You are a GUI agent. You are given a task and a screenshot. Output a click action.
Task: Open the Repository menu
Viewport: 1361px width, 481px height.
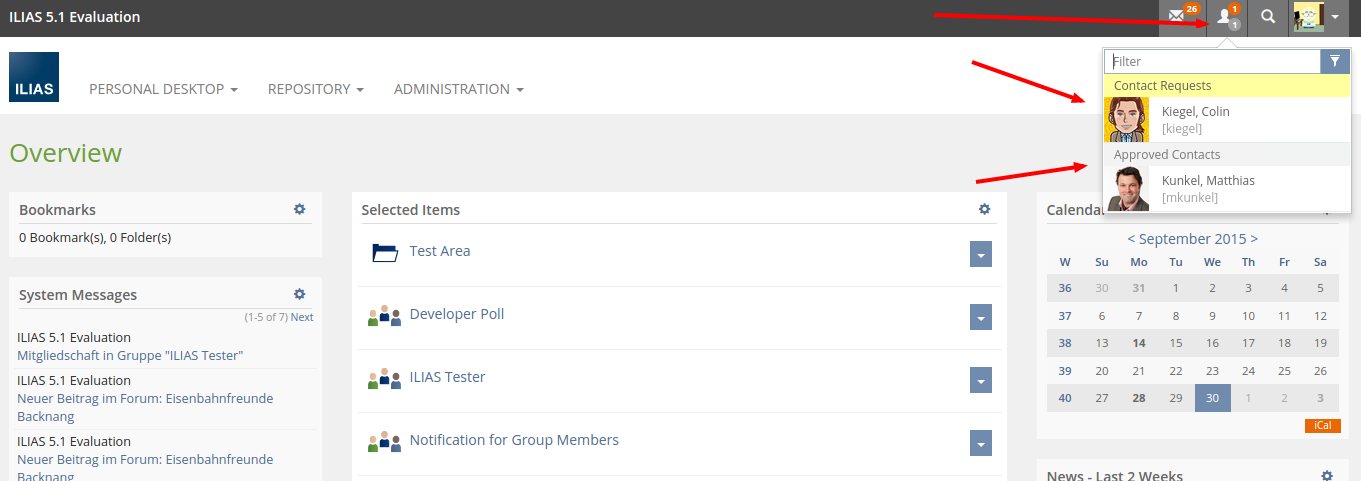(x=315, y=89)
